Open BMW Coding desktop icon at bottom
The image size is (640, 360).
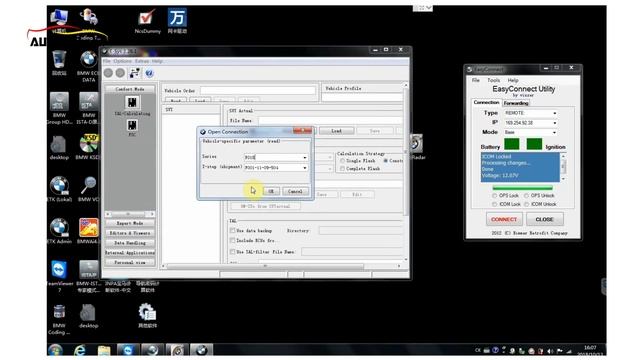[59, 319]
